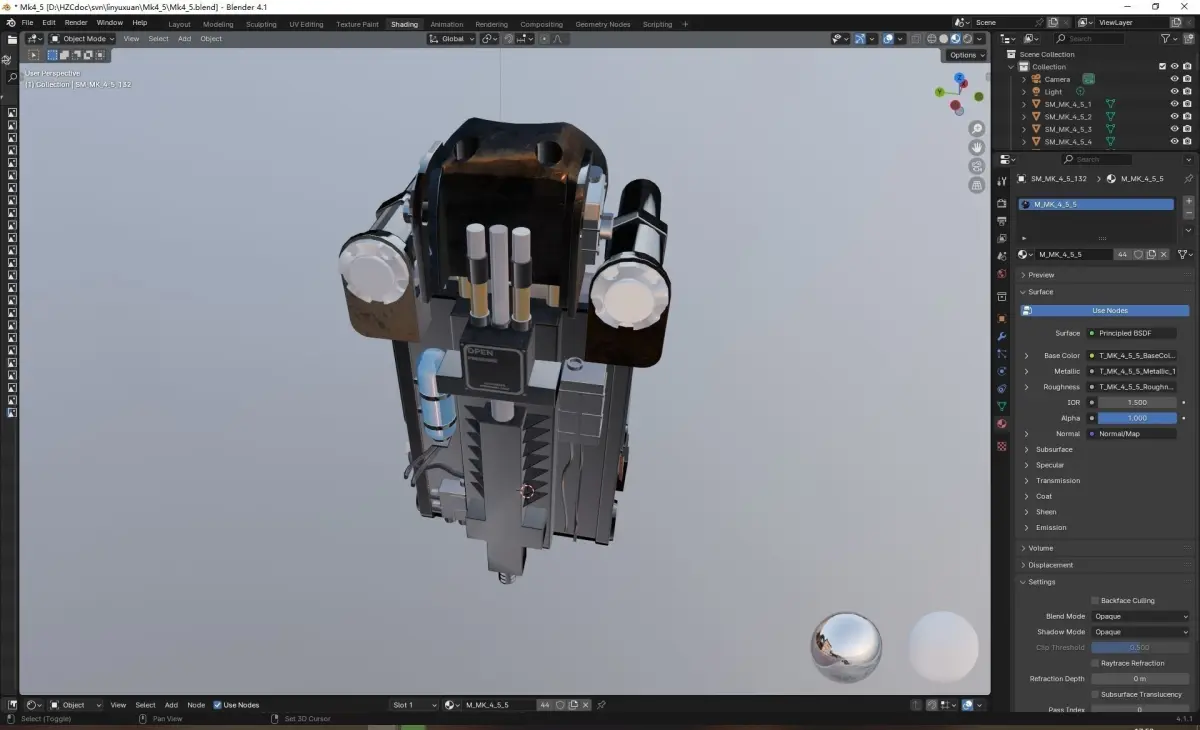Image resolution: width=1200 pixels, height=730 pixels.
Task: Expand SM_MK_4_5_2 in the outliner
Action: [x=1024, y=117]
